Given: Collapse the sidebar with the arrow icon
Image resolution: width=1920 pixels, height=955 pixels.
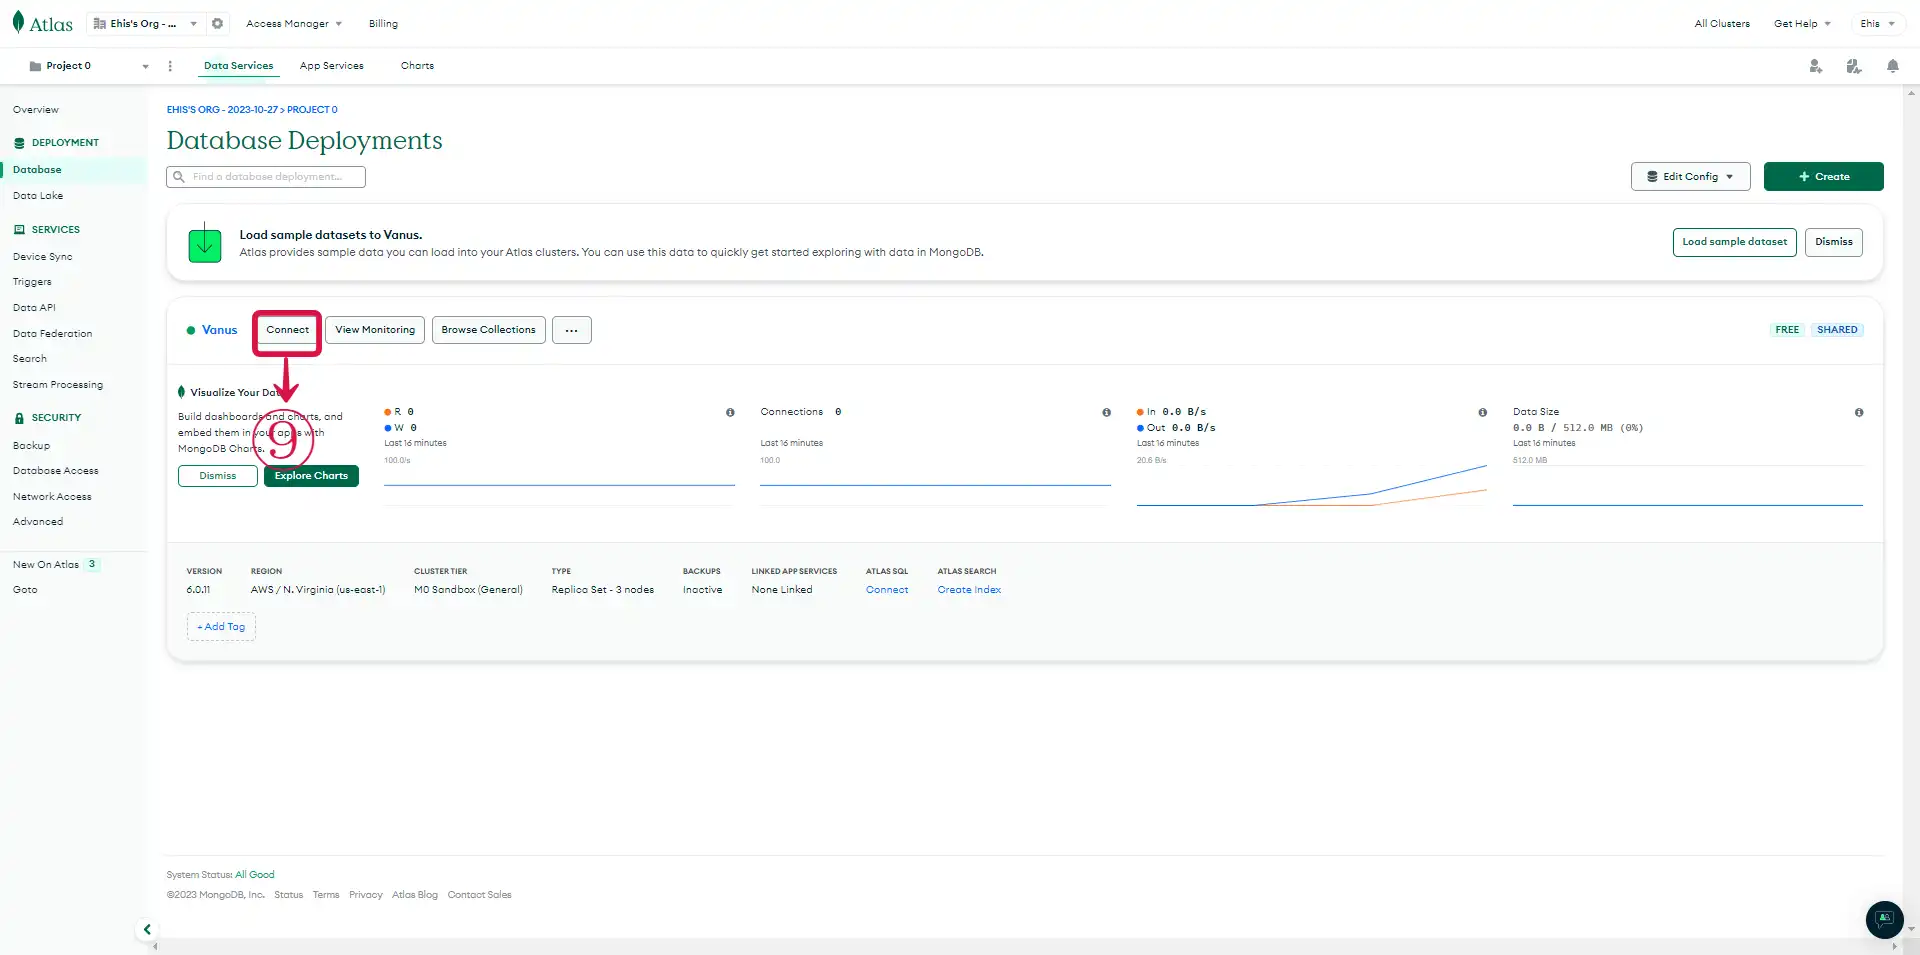Looking at the screenshot, I should (x=147, y=929).
